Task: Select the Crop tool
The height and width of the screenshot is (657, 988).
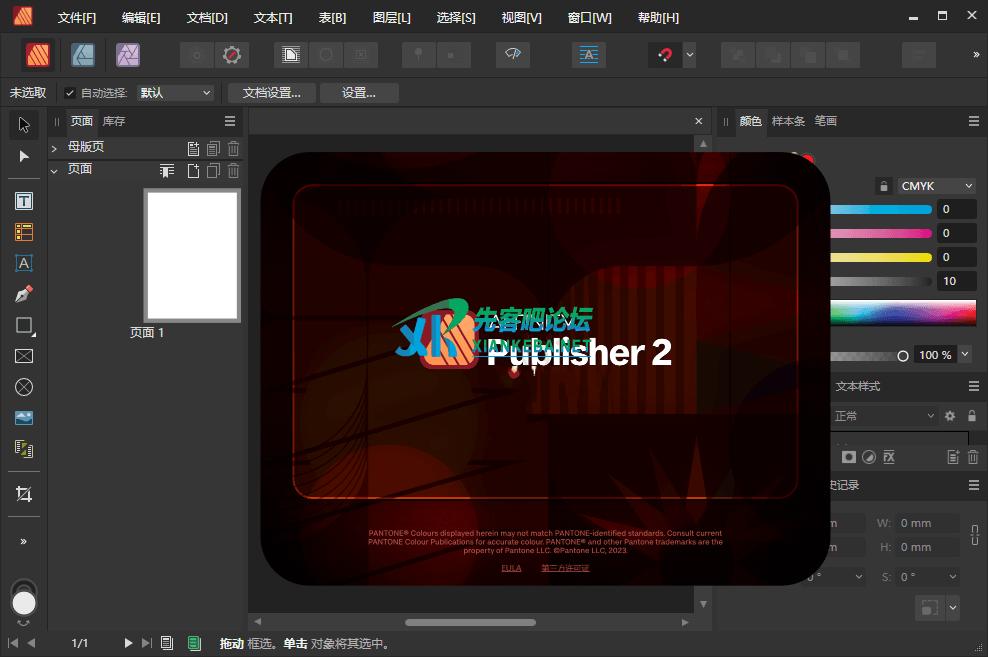Action: [24, 494]
